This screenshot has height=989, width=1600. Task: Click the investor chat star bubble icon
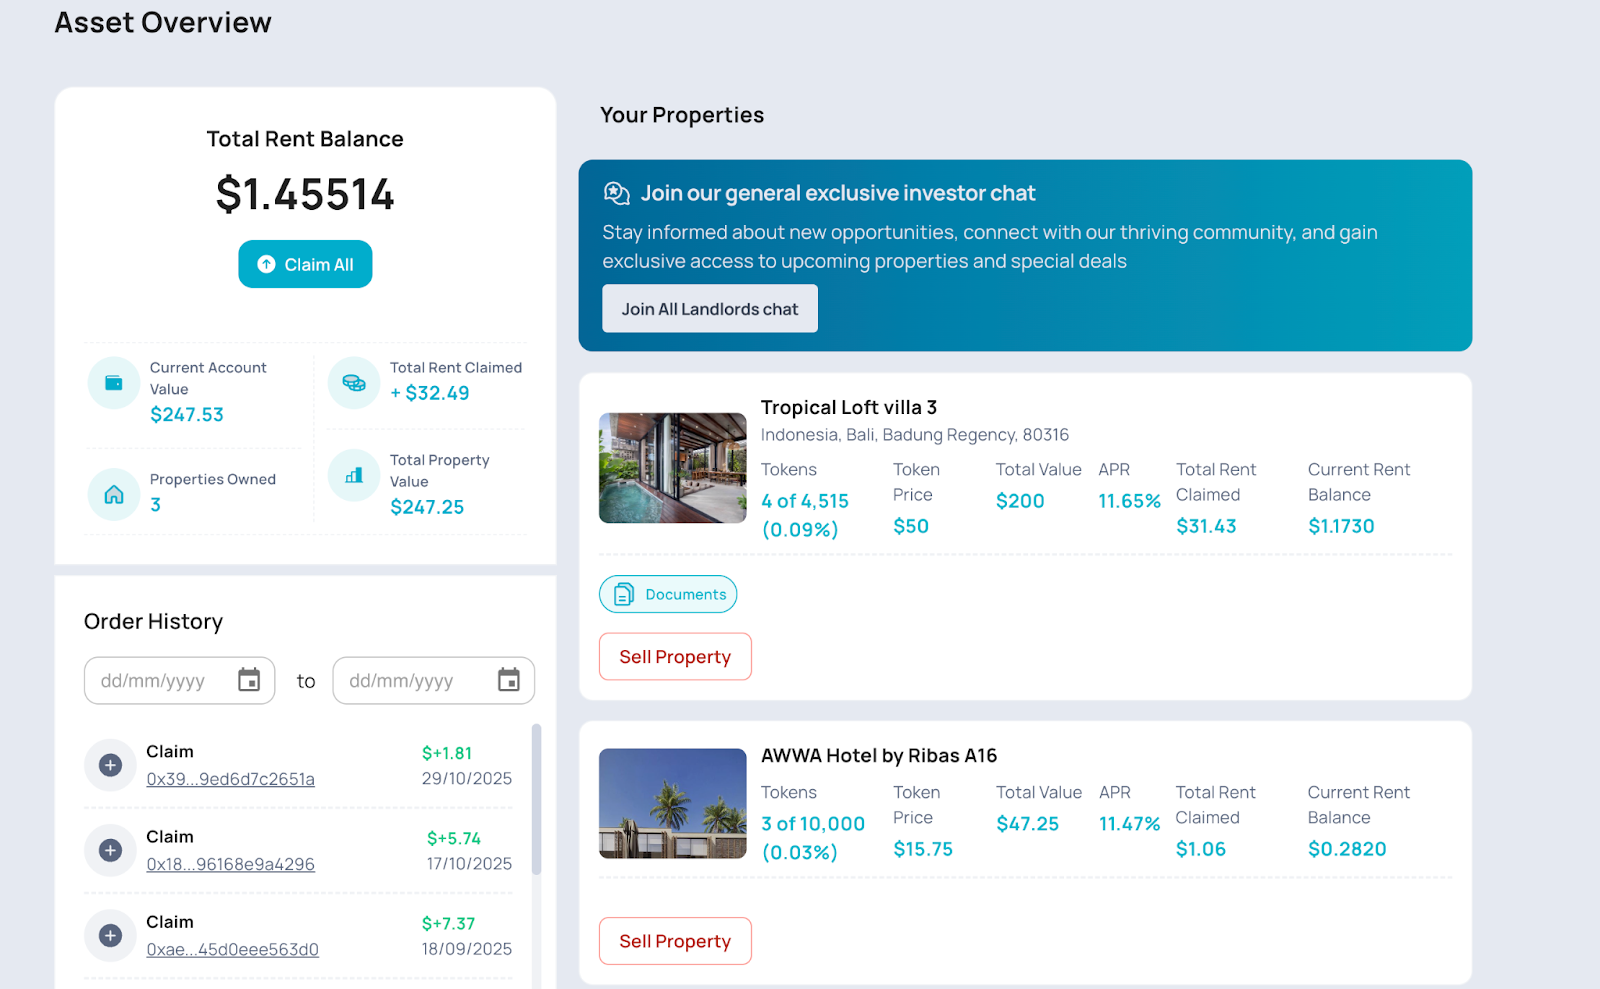[616, 193]
